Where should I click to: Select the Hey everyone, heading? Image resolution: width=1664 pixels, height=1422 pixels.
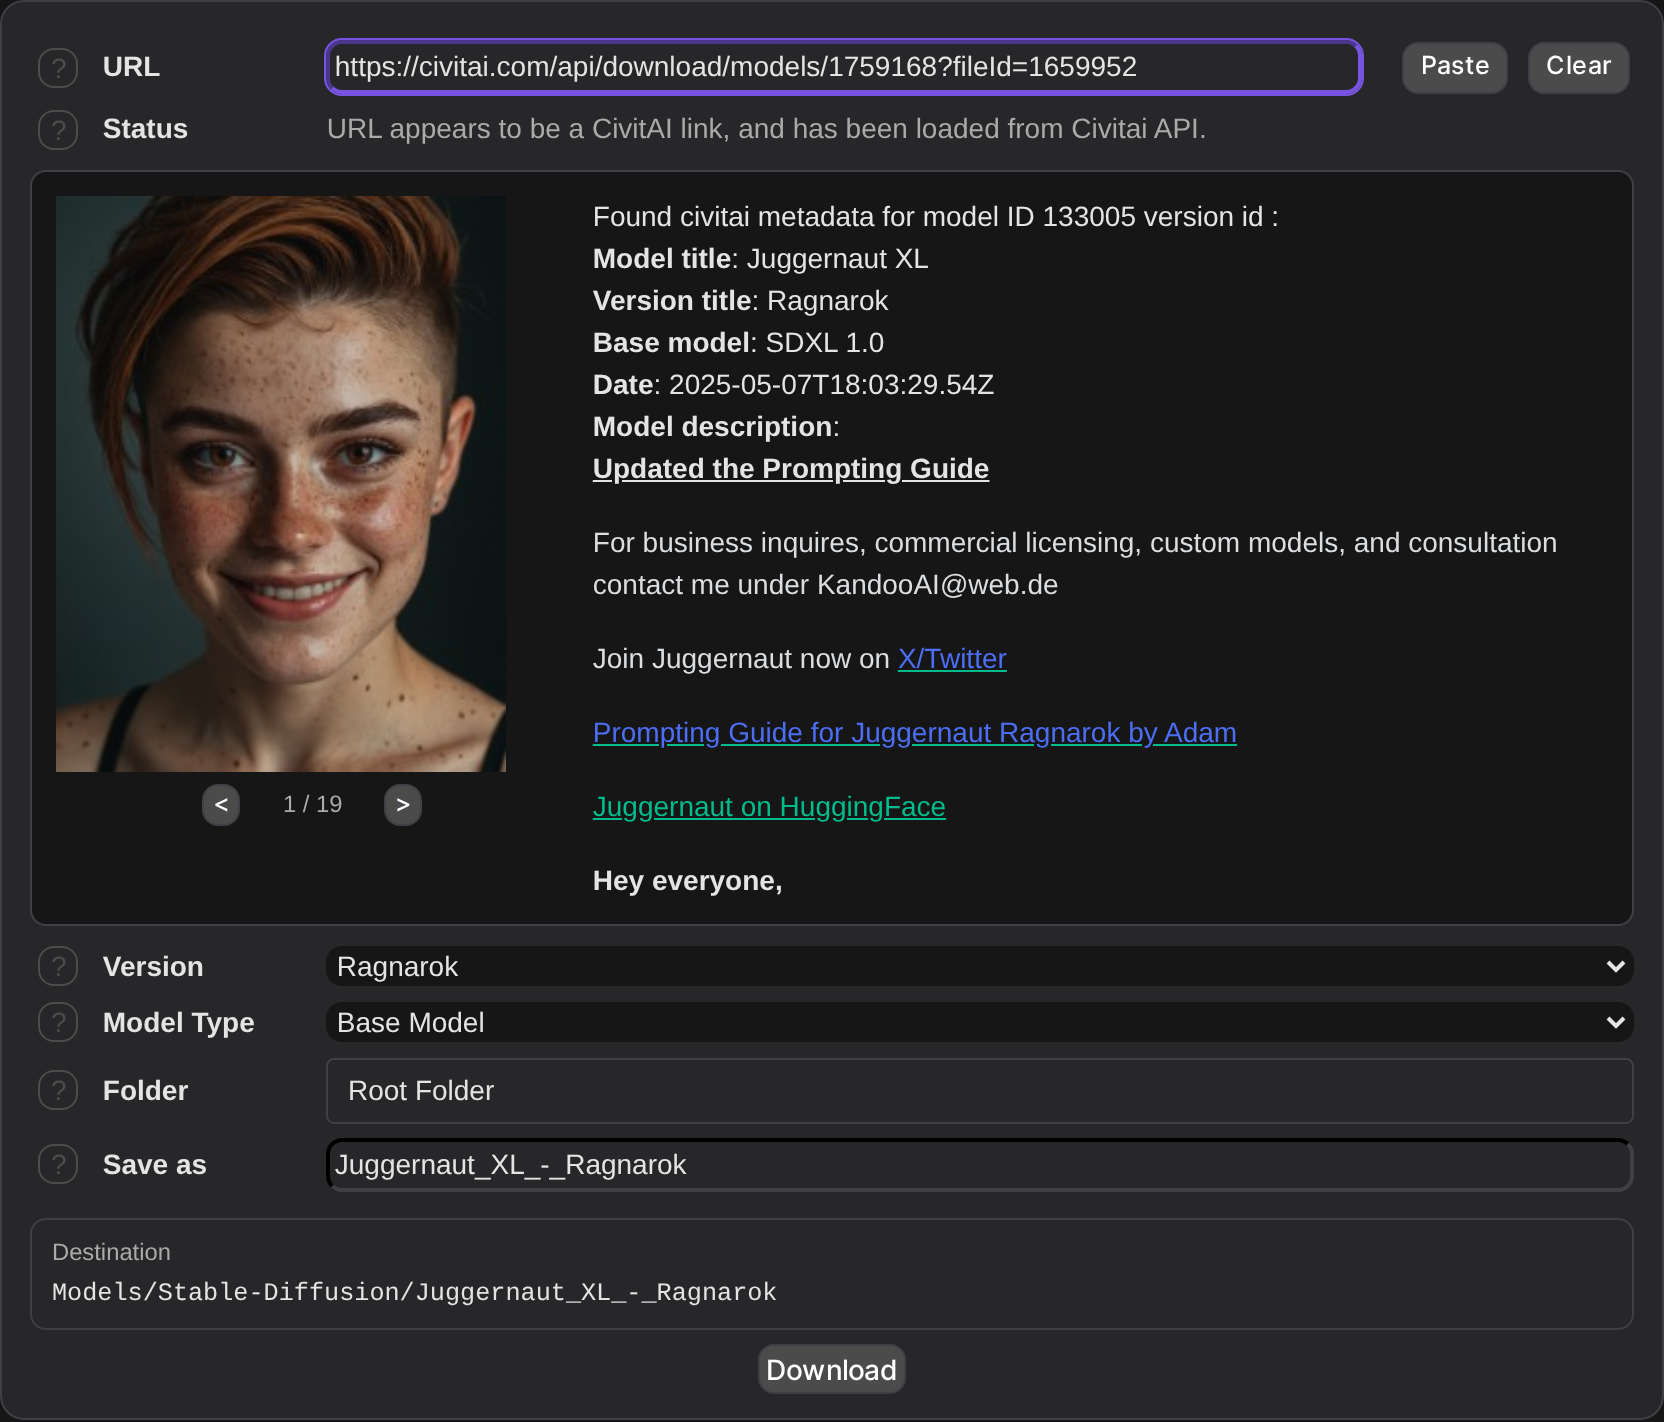pyautogui.click(x=688, y=881)
